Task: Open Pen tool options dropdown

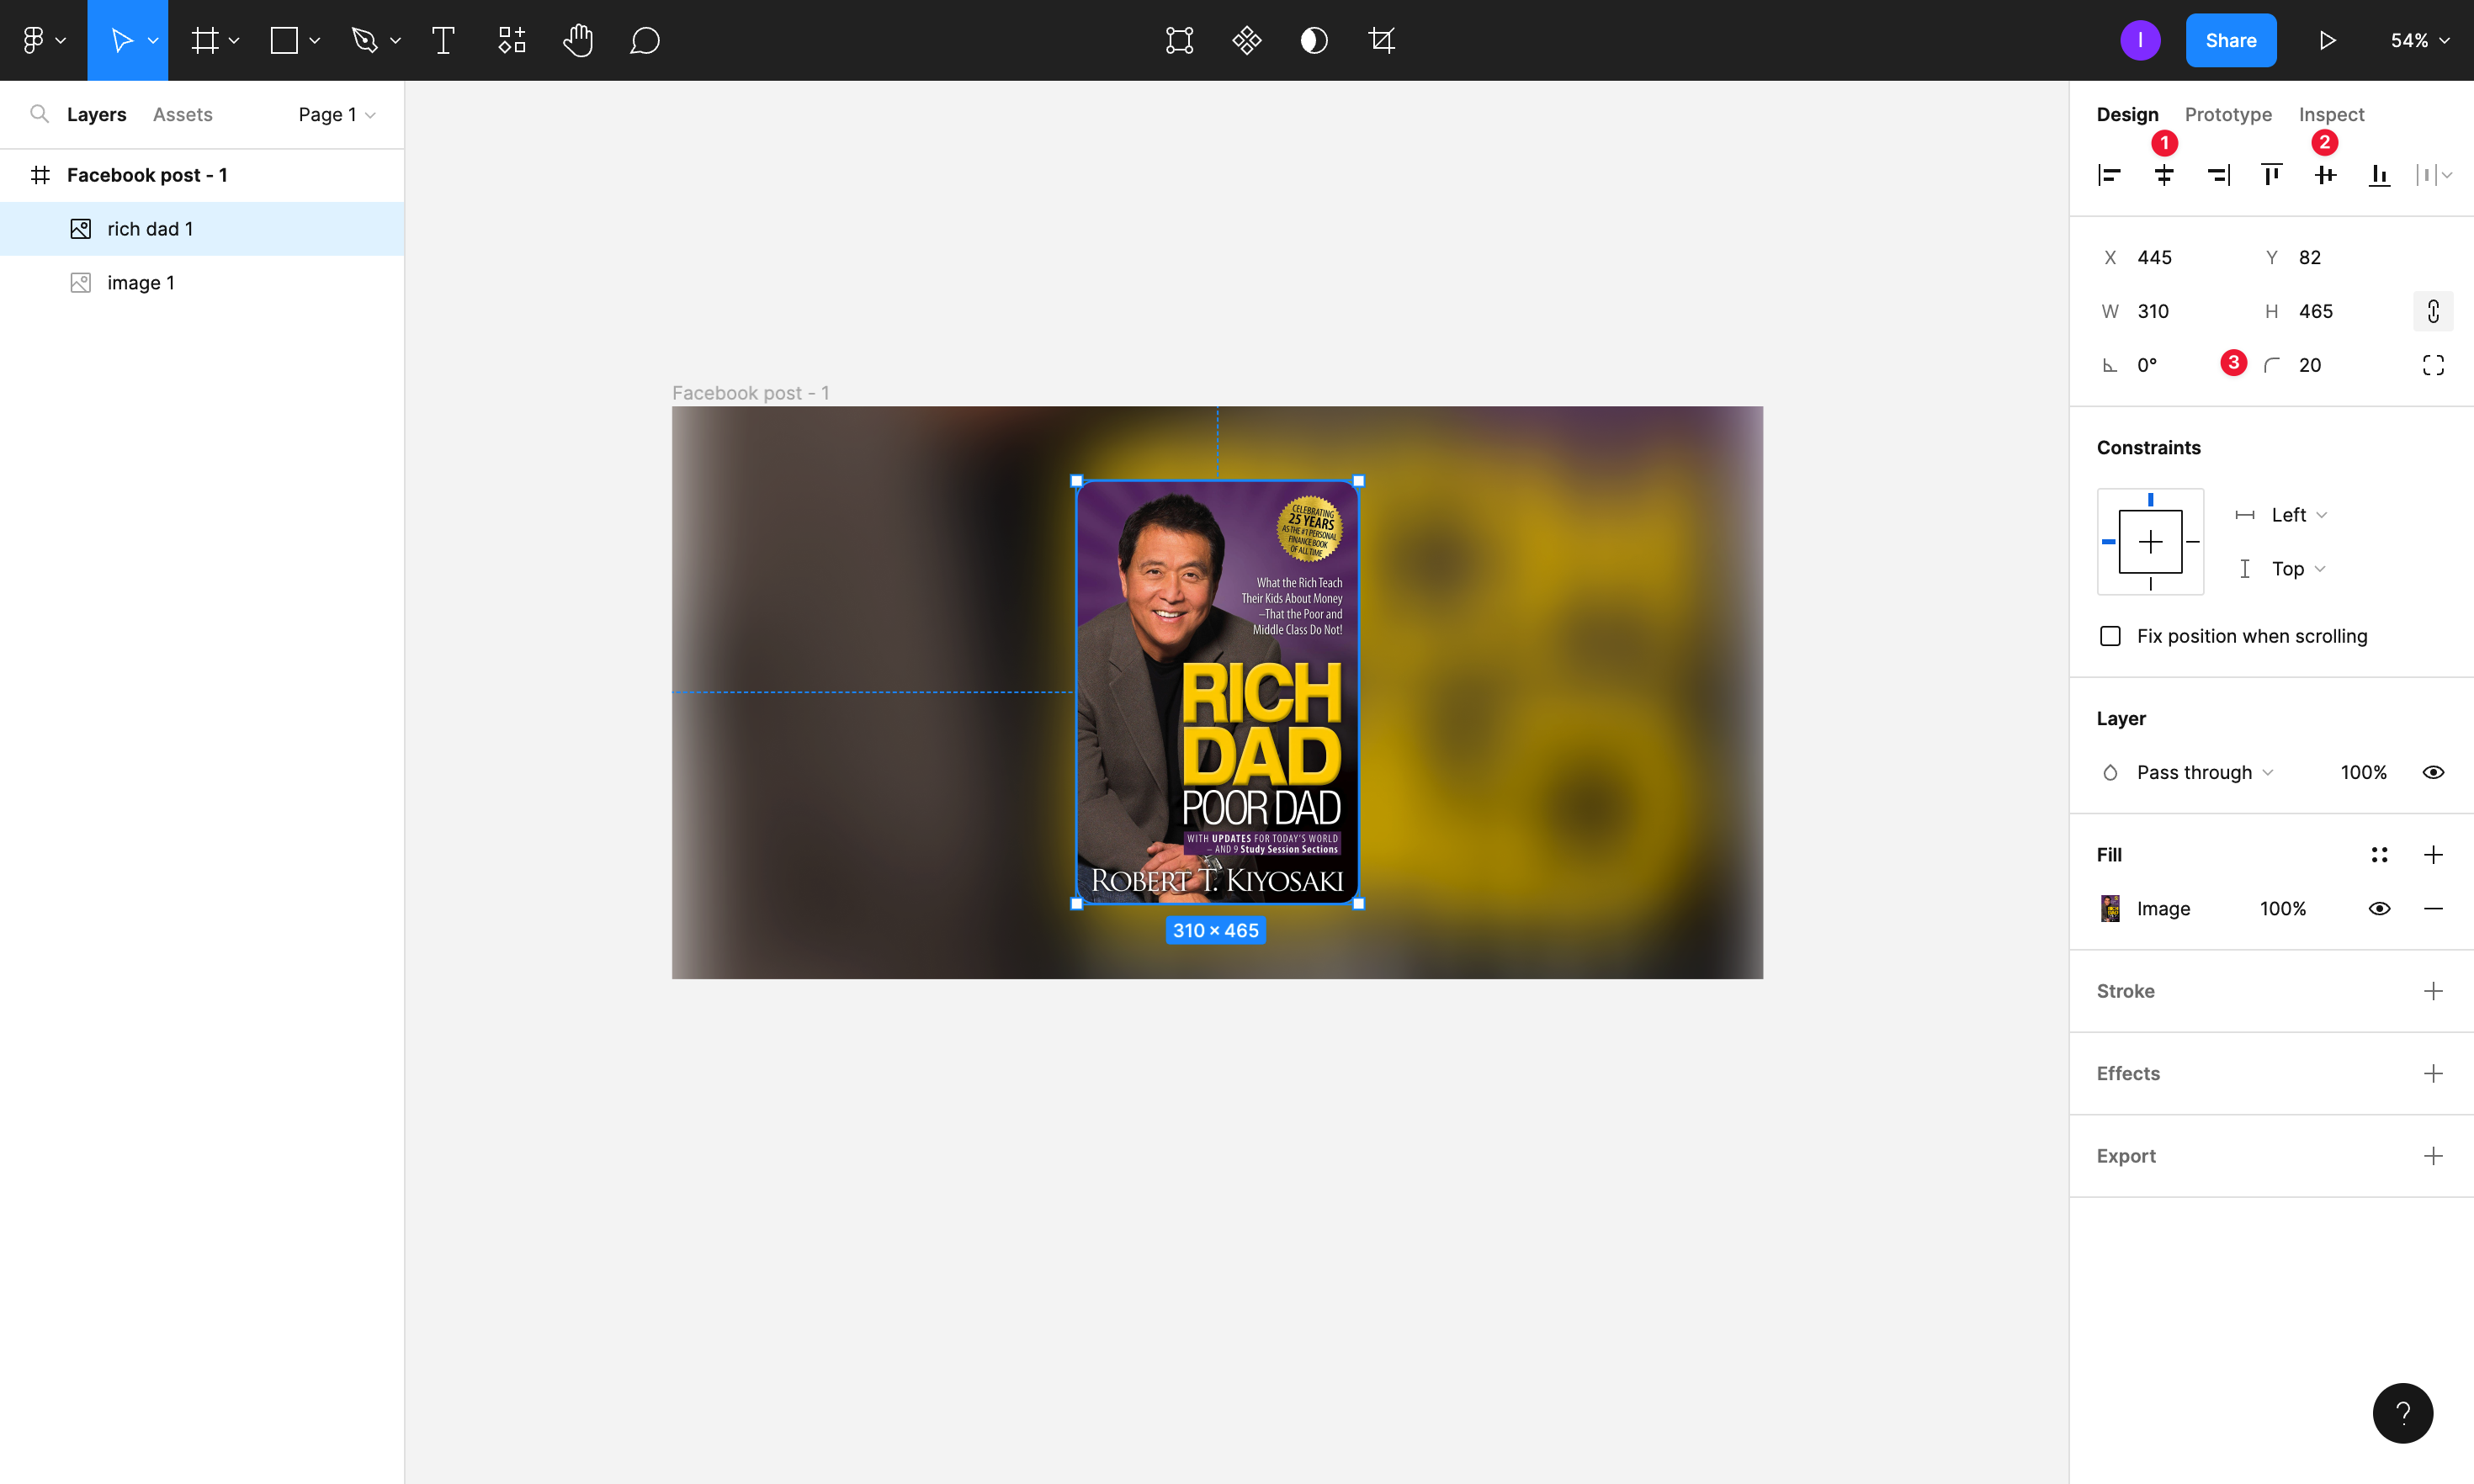Action: (396, 41)
